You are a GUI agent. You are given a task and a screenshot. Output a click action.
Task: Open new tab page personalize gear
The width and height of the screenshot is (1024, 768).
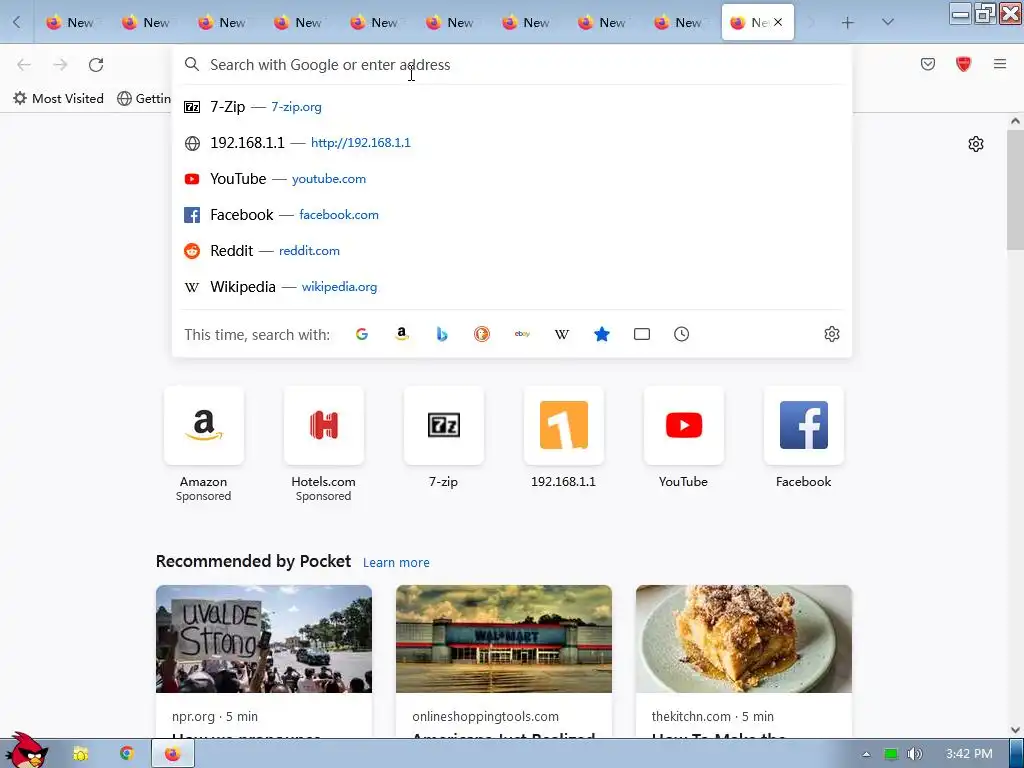point(976,144)
